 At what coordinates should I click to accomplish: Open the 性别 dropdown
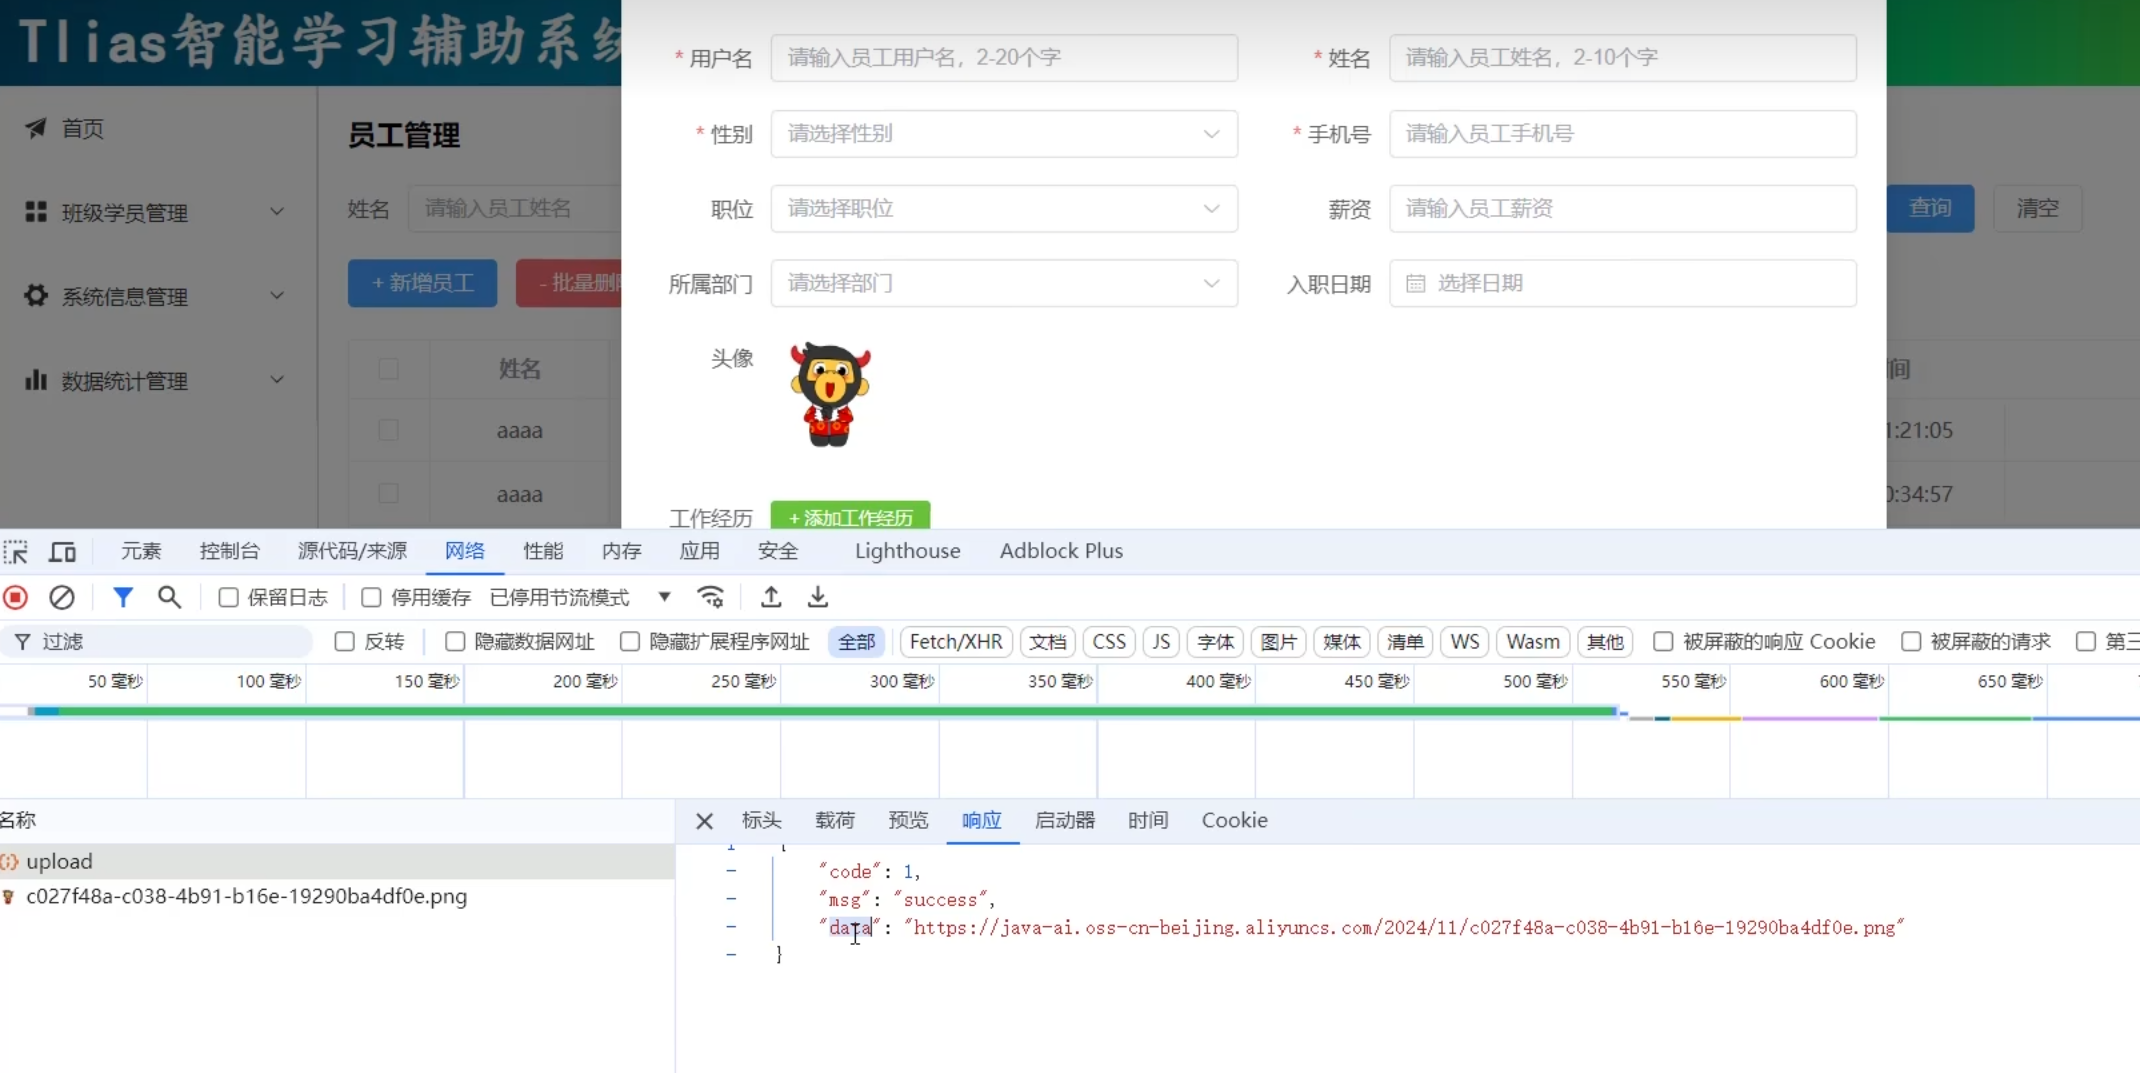click(x=1003, y=134)
